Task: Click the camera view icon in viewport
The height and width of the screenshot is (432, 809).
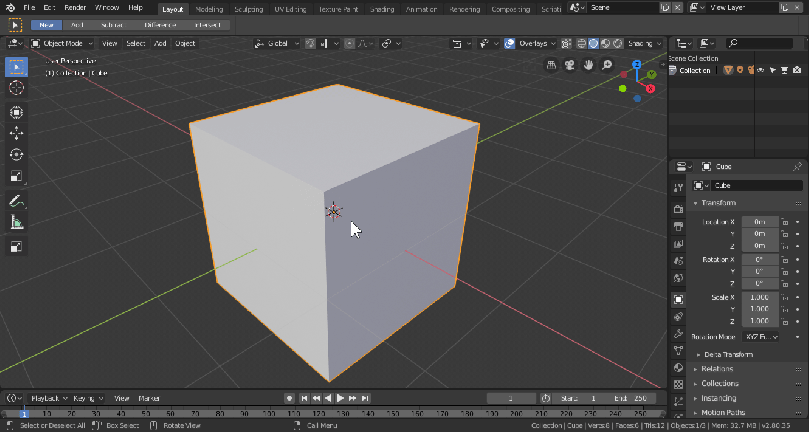Action: (568, 65)
